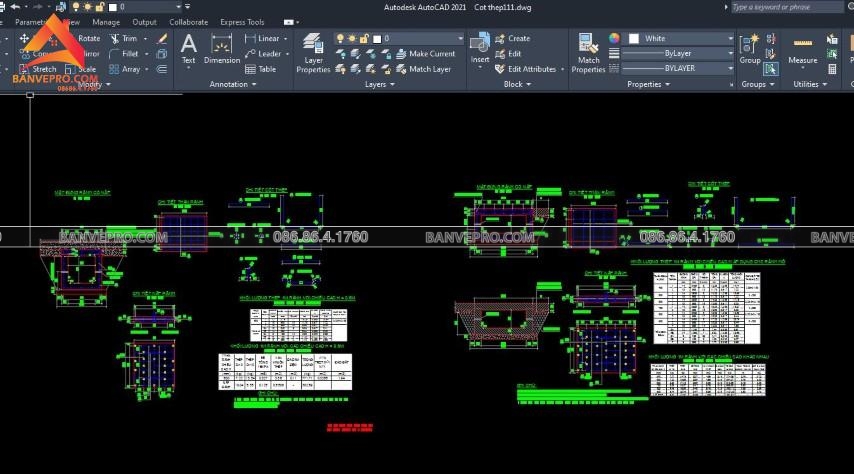Open the Collaborate ribbon tab
The image size is (854, 474).
pyautogui.click(x=188, y=22)
